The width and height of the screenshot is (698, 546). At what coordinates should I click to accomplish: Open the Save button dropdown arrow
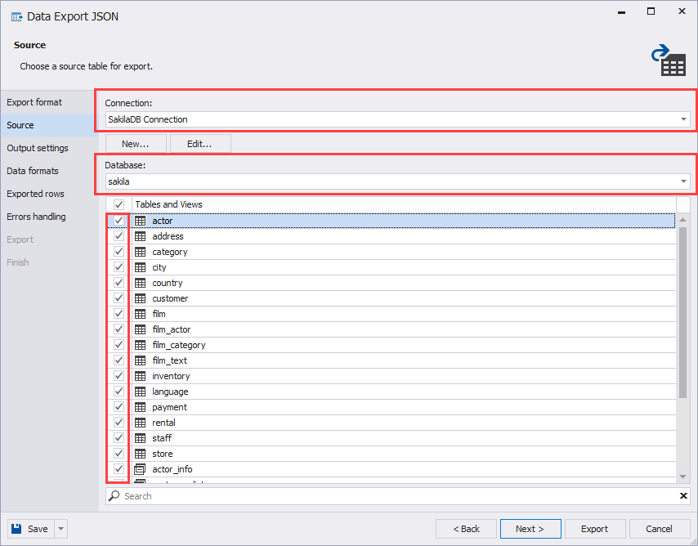(x=61, y=529)
